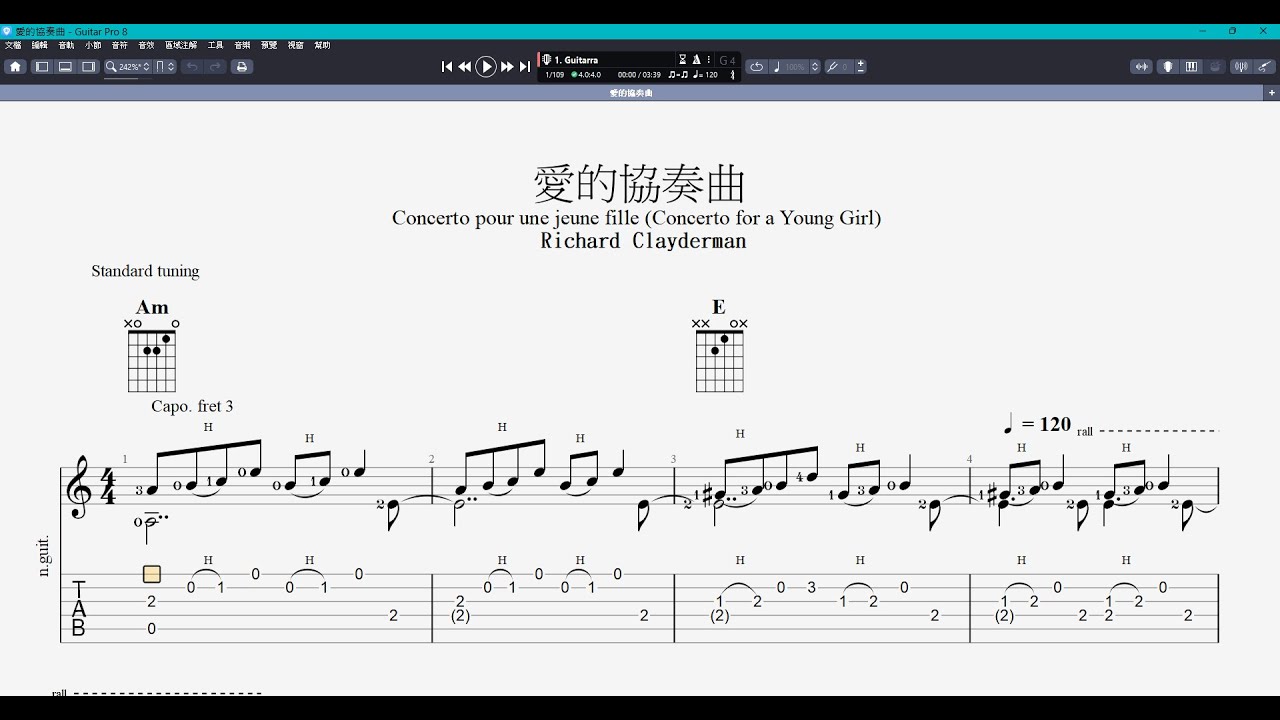Image resolution: width=1280 pixels, height=720 pixels.
Task: Open the 幫助 (Help) menu
Action: point(322,45)
